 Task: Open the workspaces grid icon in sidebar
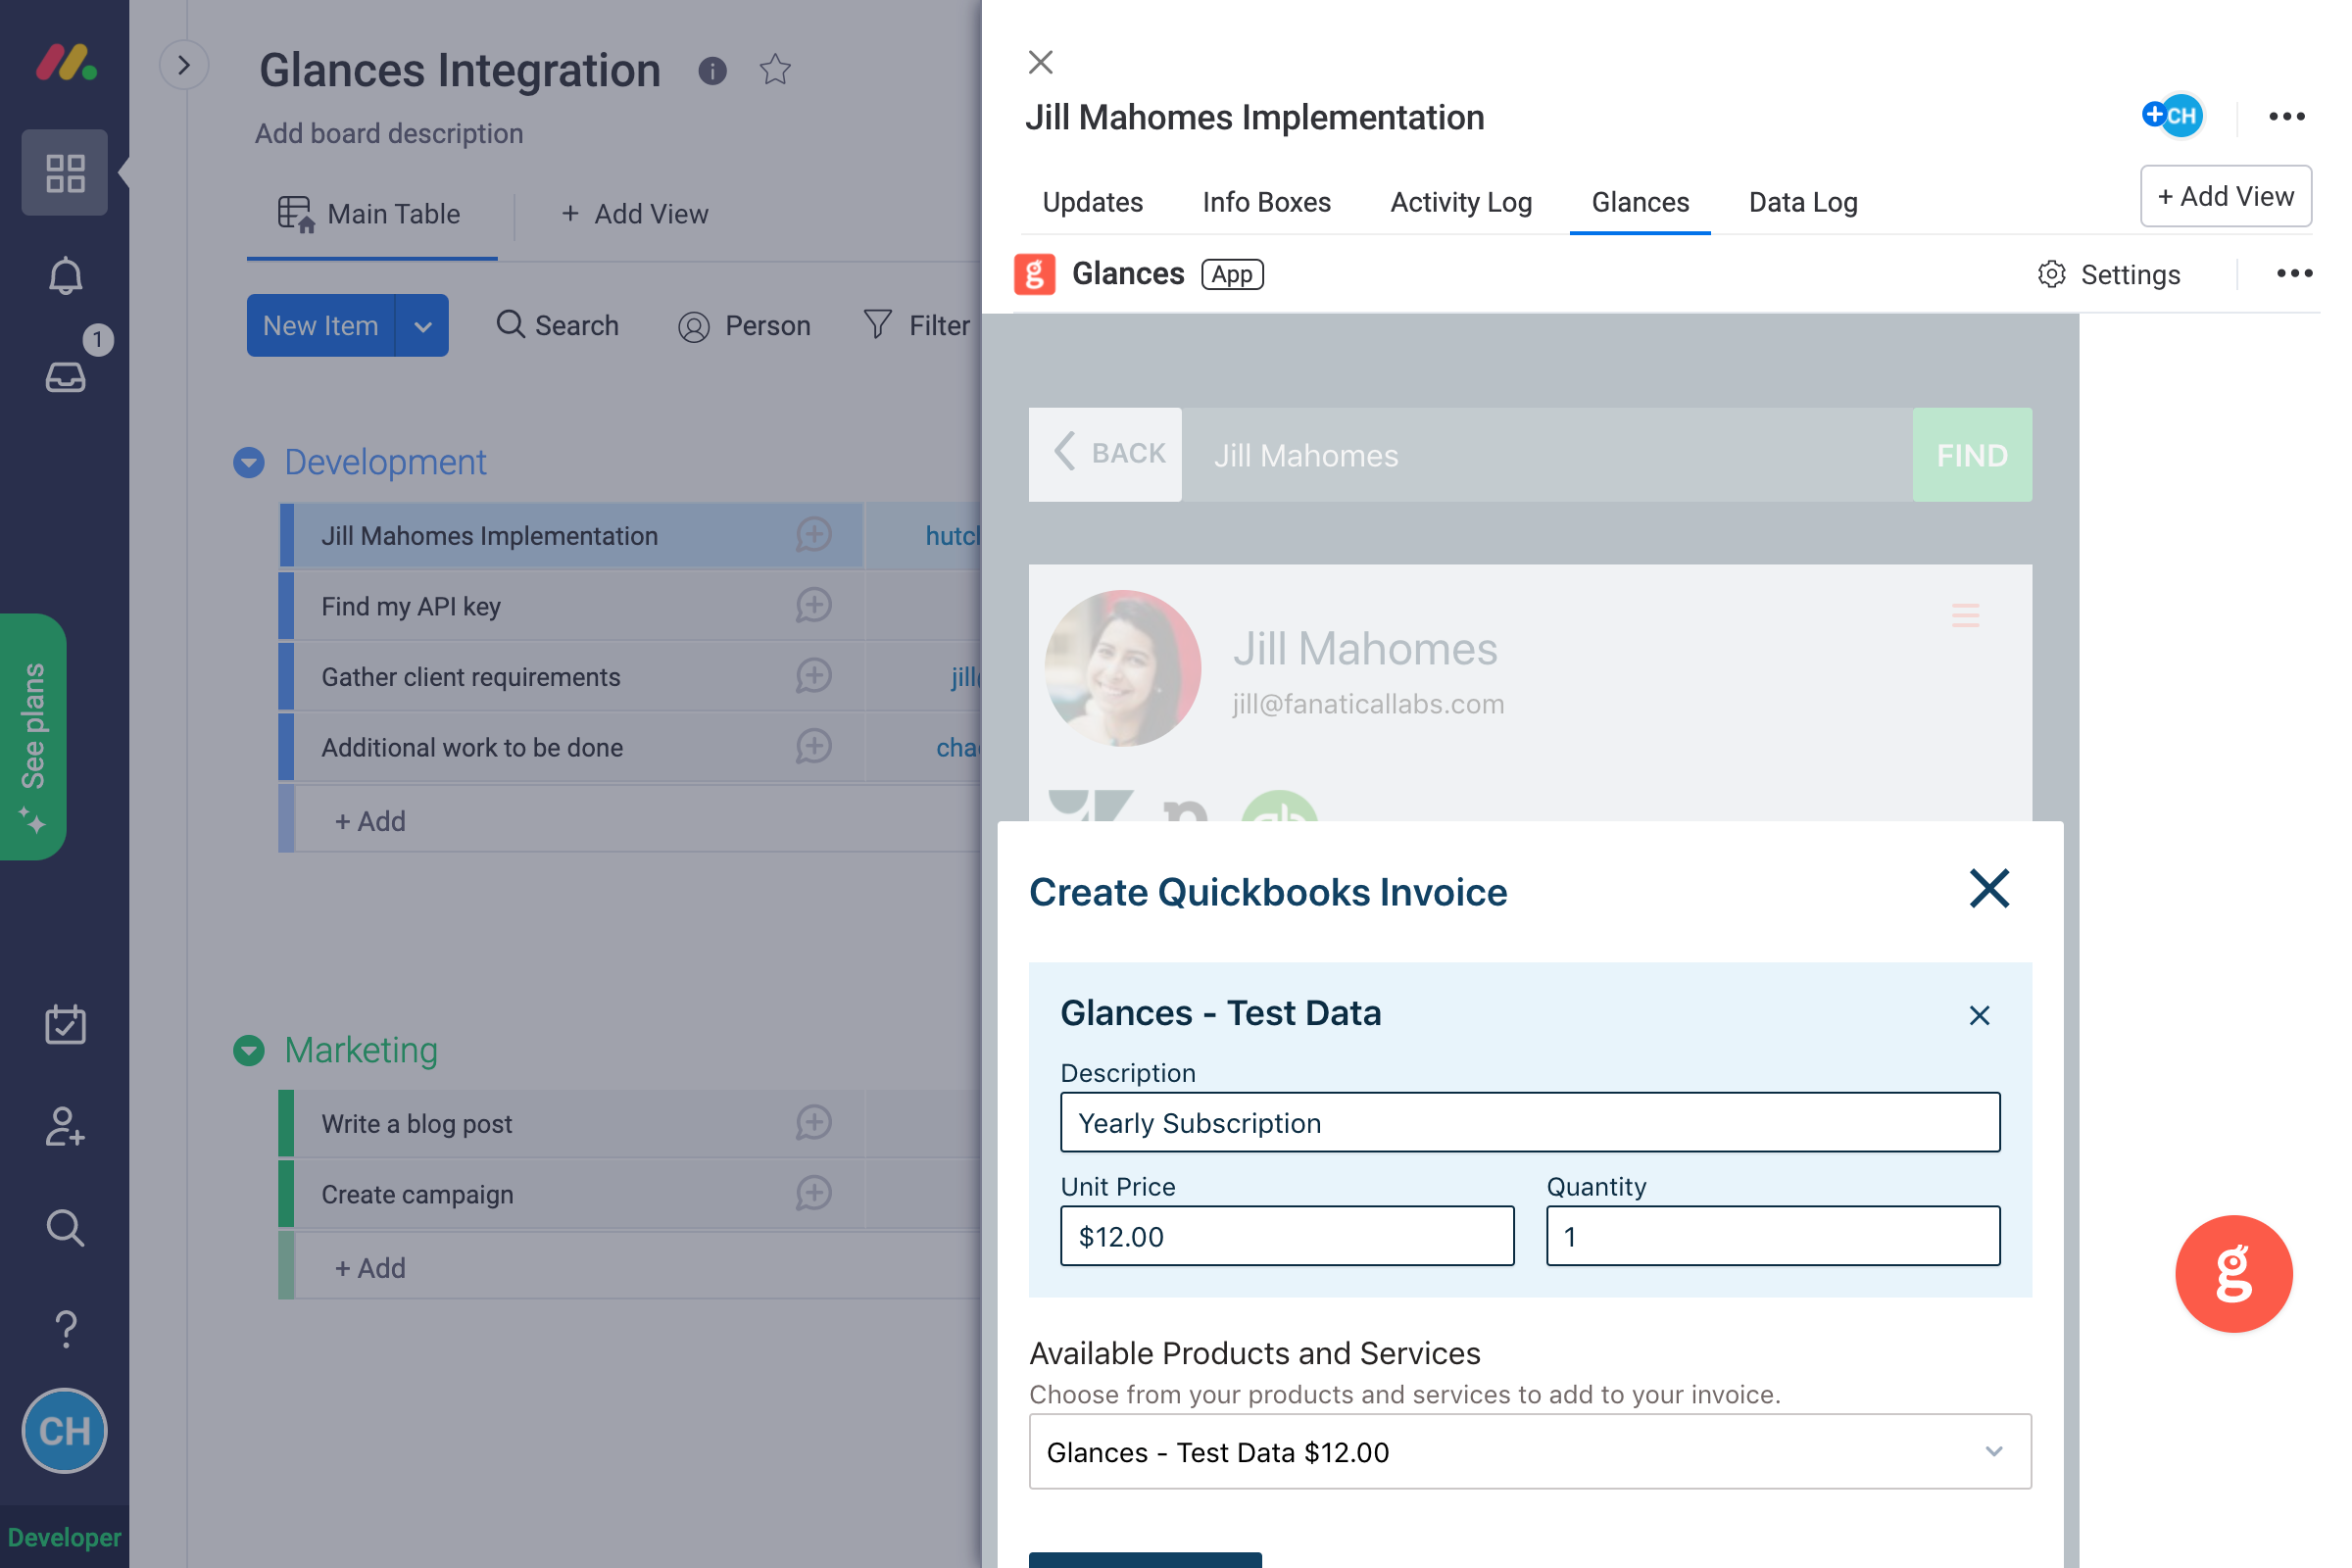[65, 173]
